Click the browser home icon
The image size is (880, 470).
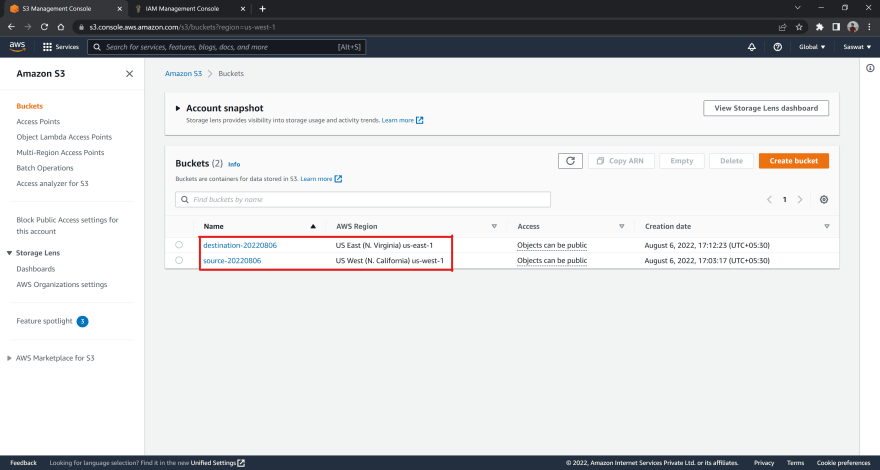pos(61,27)
